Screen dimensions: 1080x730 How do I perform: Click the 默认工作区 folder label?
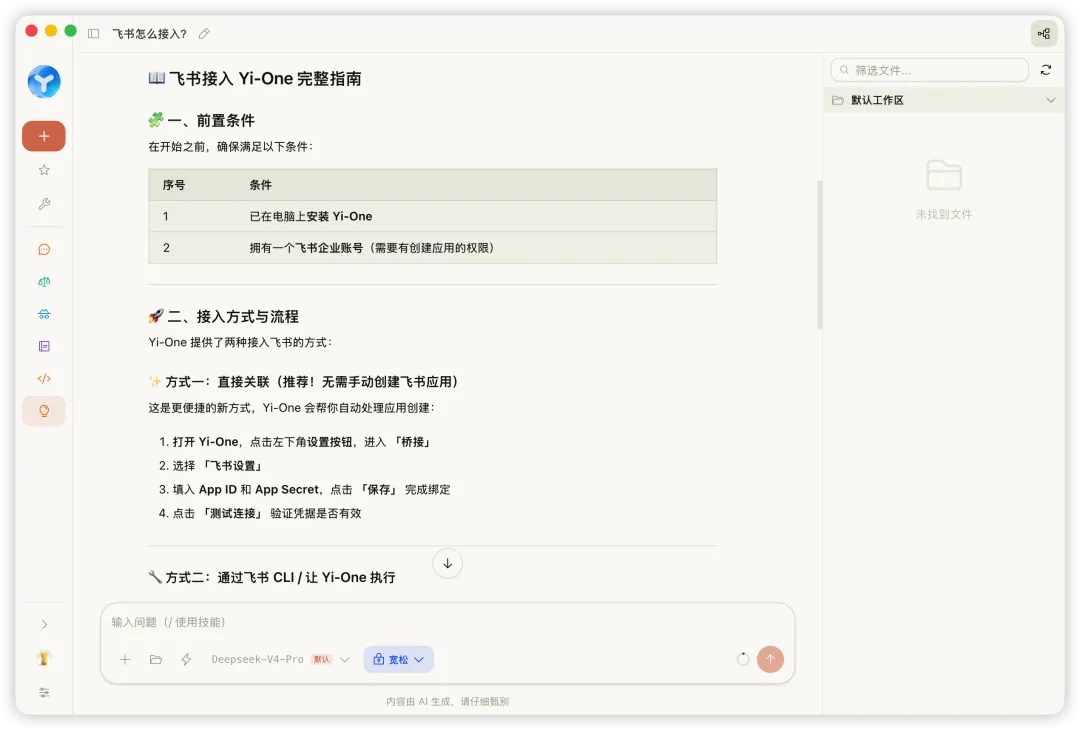[877, 101]
